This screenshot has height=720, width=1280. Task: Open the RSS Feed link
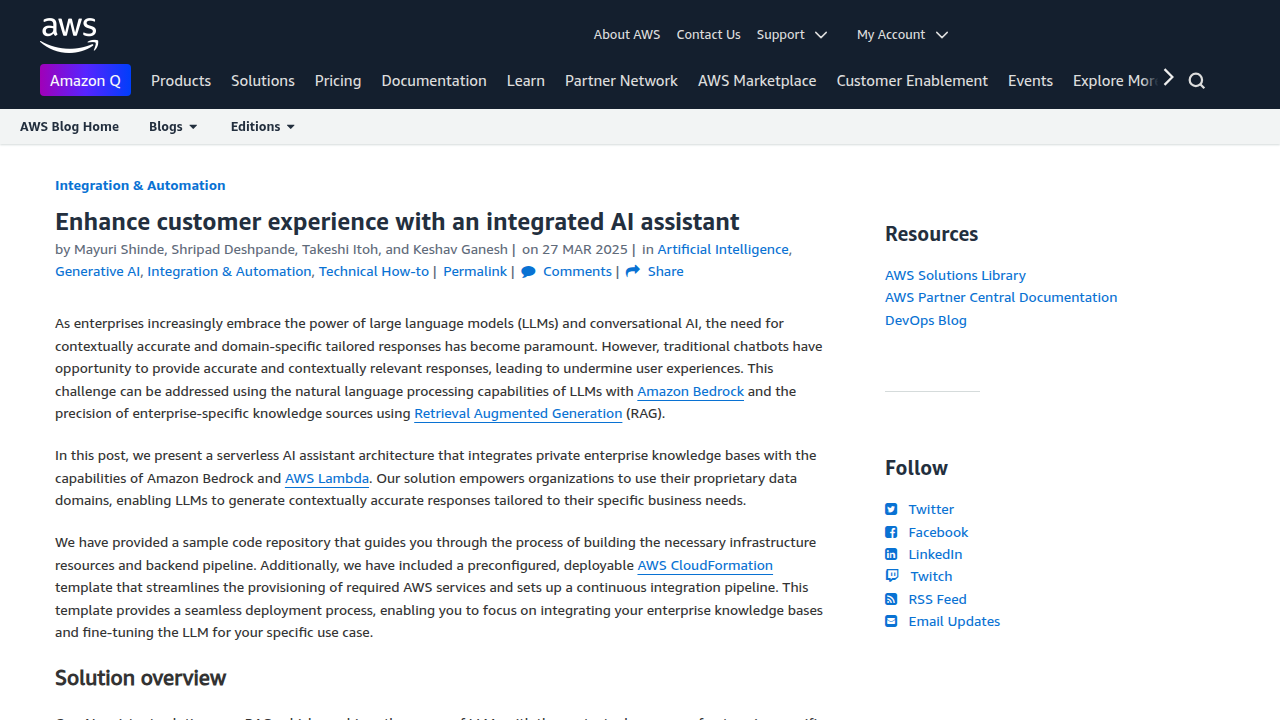click(x=937, y=600)
